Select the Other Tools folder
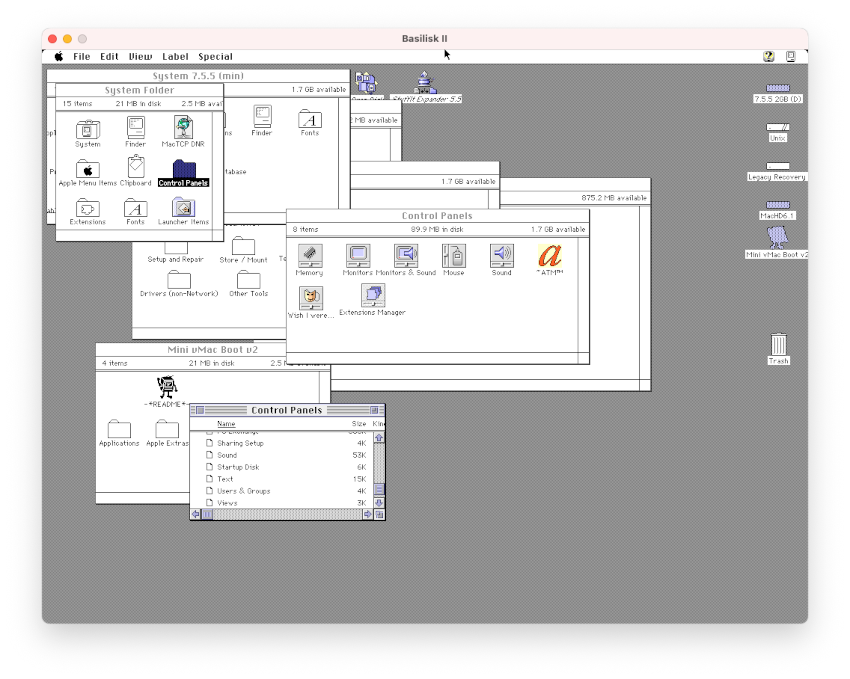The height and width of the screenshot is (679, 850). tap(249, 280)
